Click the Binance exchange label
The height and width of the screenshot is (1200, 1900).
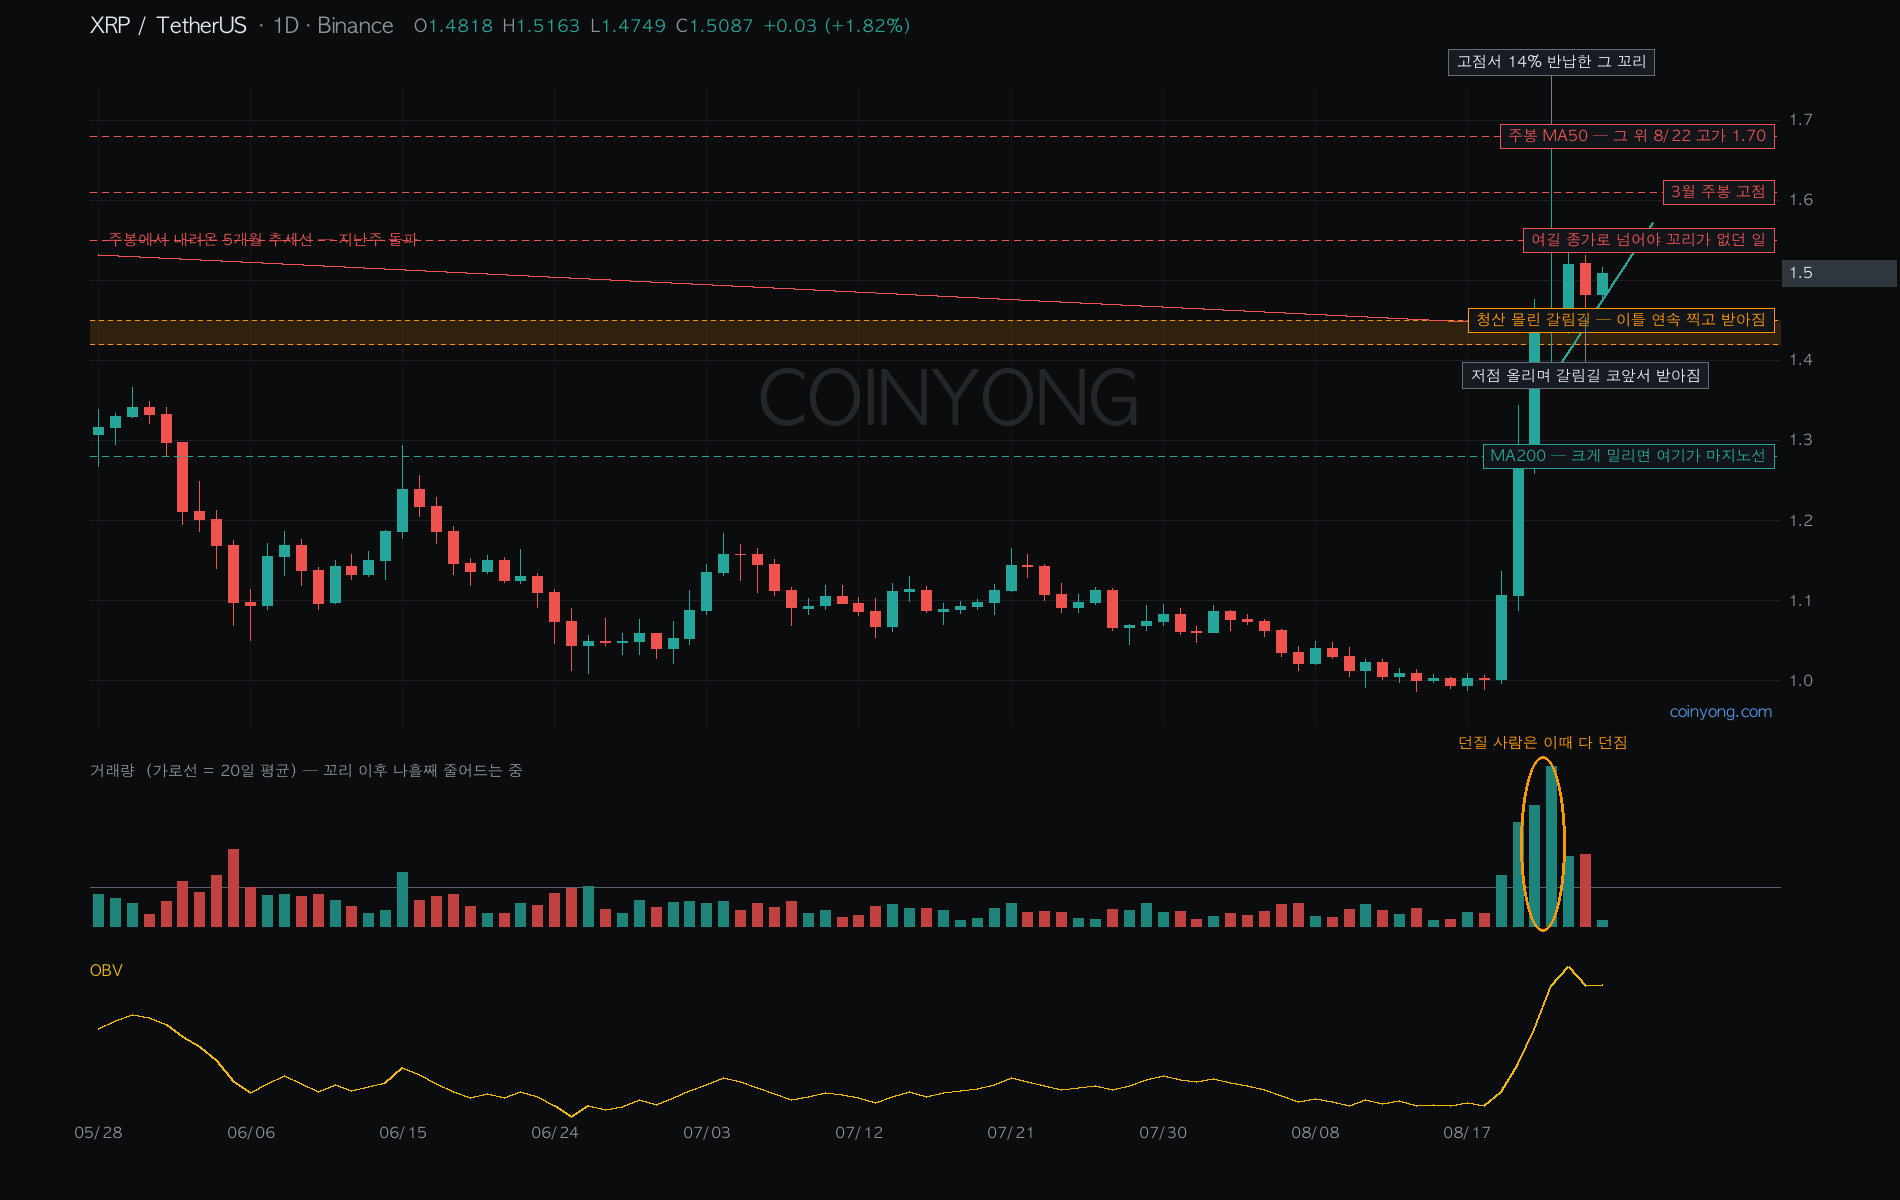coord(355,26)
